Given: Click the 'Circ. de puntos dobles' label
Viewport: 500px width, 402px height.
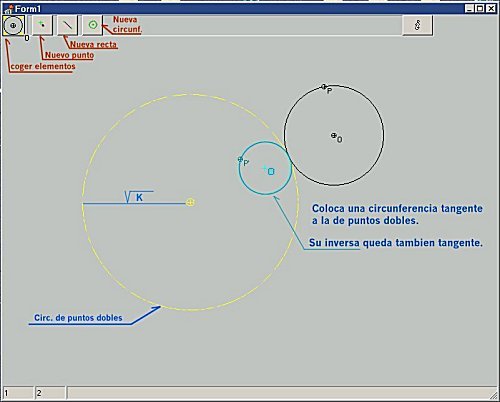Looking at the screenshot, I should click(78, 318).
